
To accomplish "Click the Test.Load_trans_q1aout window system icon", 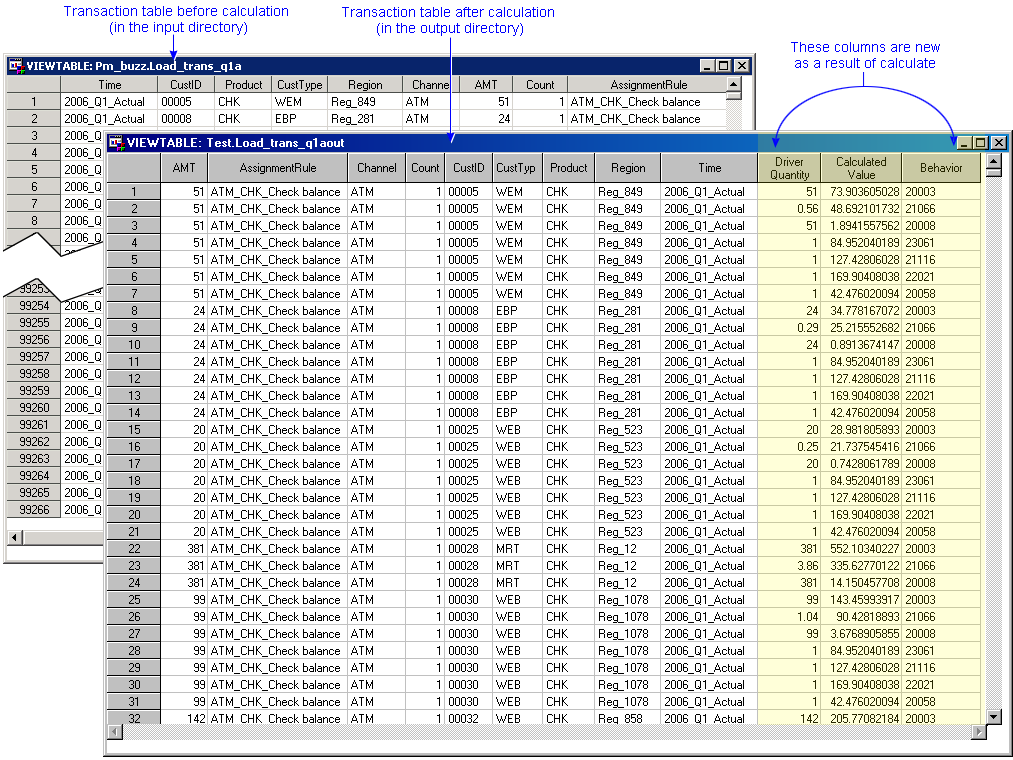I will click(x=116, y=143).
